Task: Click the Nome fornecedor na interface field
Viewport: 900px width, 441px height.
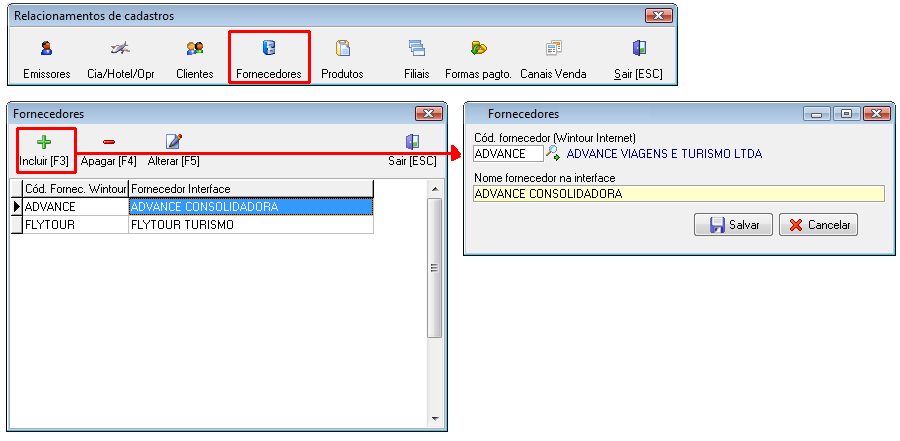Action: (678, 194)
